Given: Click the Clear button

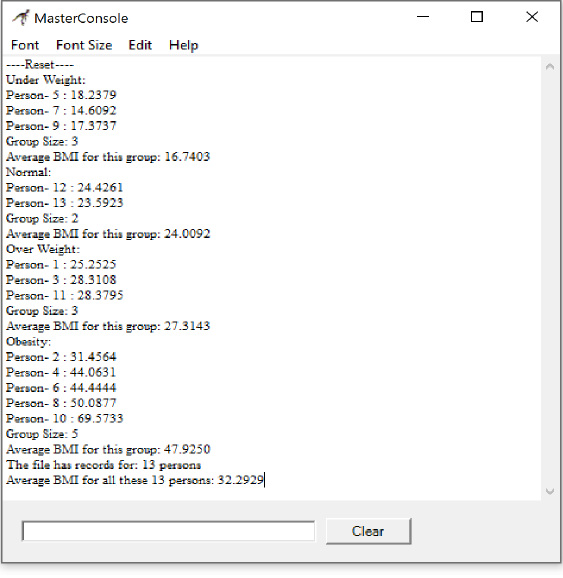Looking at the screenshot, I should point(368,531).
